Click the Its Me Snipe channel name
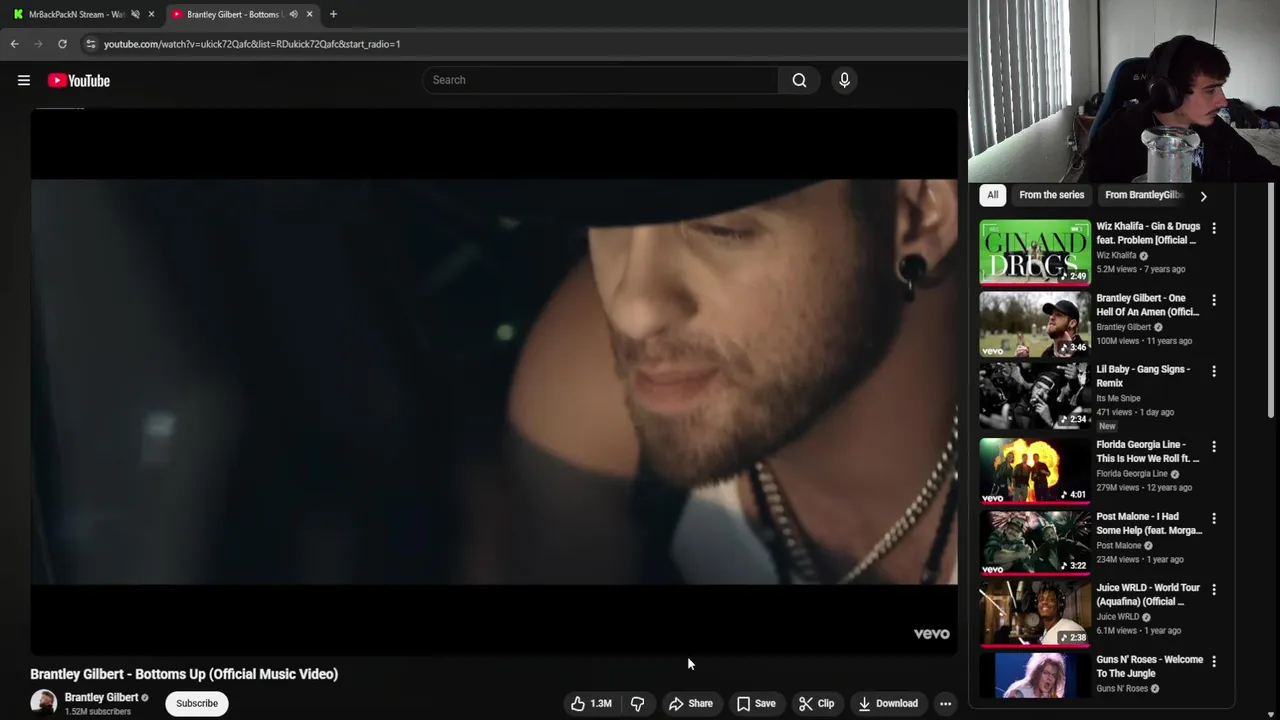Screen dimensions: 1280x720 (x=1118, y=398)
